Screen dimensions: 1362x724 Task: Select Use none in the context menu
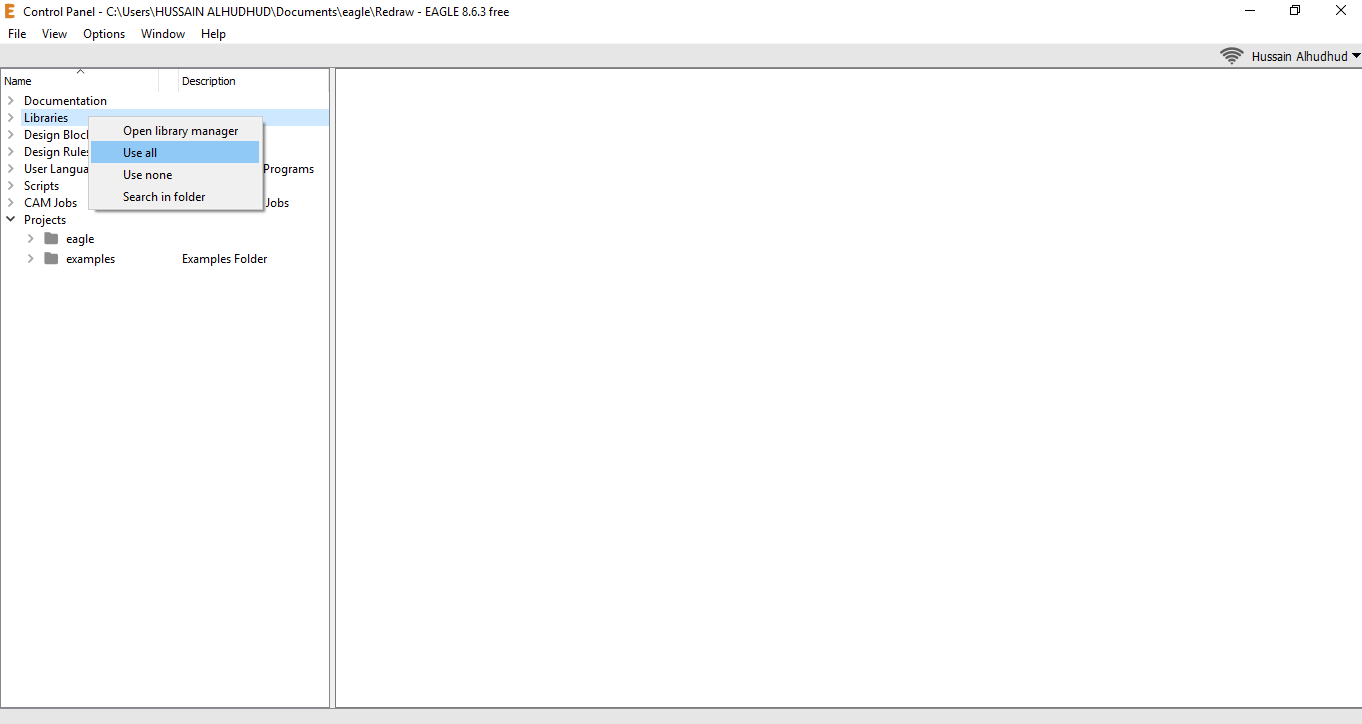(x=175, y=175)
